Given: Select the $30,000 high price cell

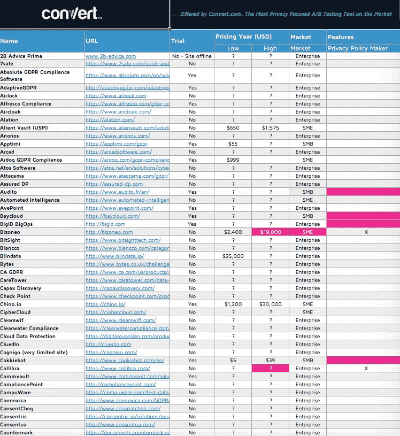Looking at the screenshot, I should coord(270,304).
